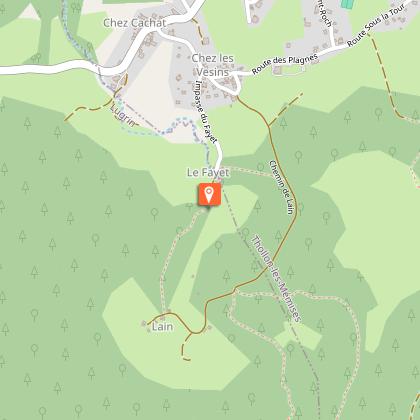
Task: Click the tree symbol right of Le Fayet
Action: (261, 166)
